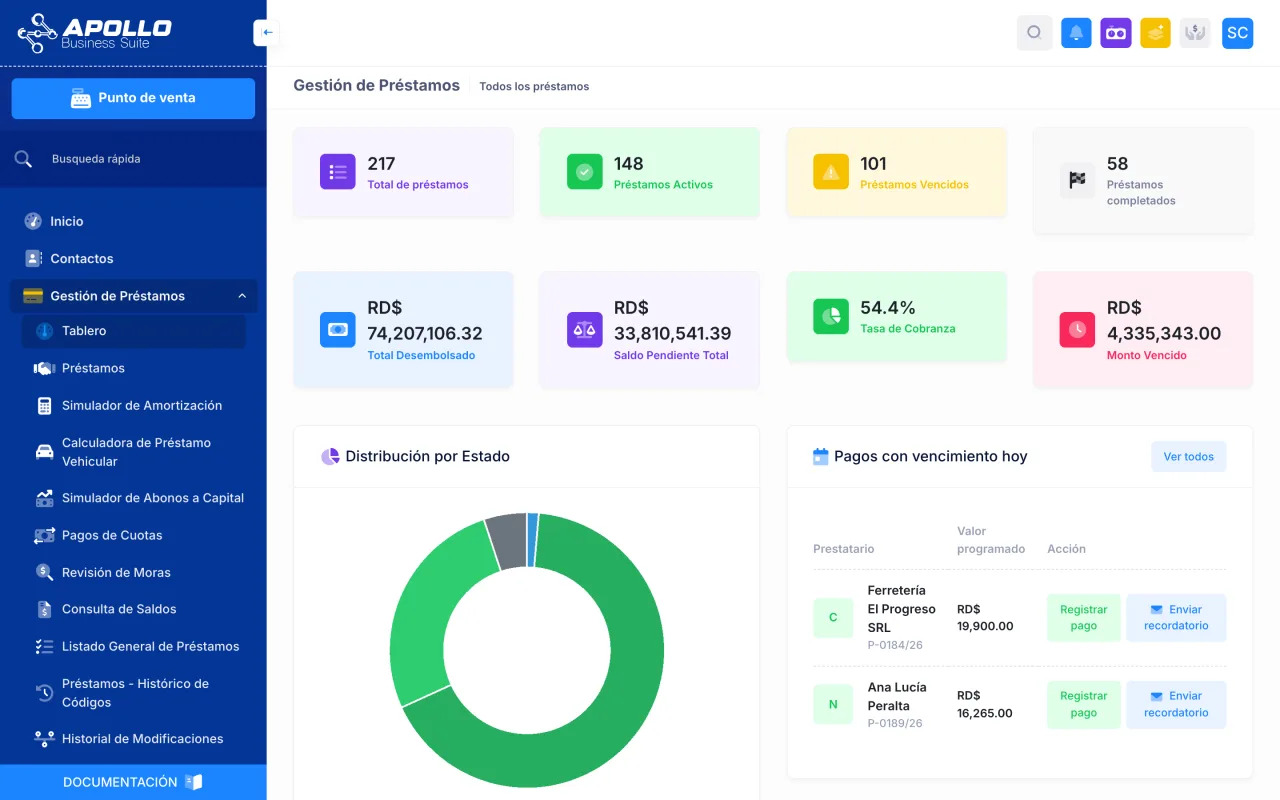Open the Préstamos sidebar item
This screenshot has height=800, width=1280.
coord(133,368)
